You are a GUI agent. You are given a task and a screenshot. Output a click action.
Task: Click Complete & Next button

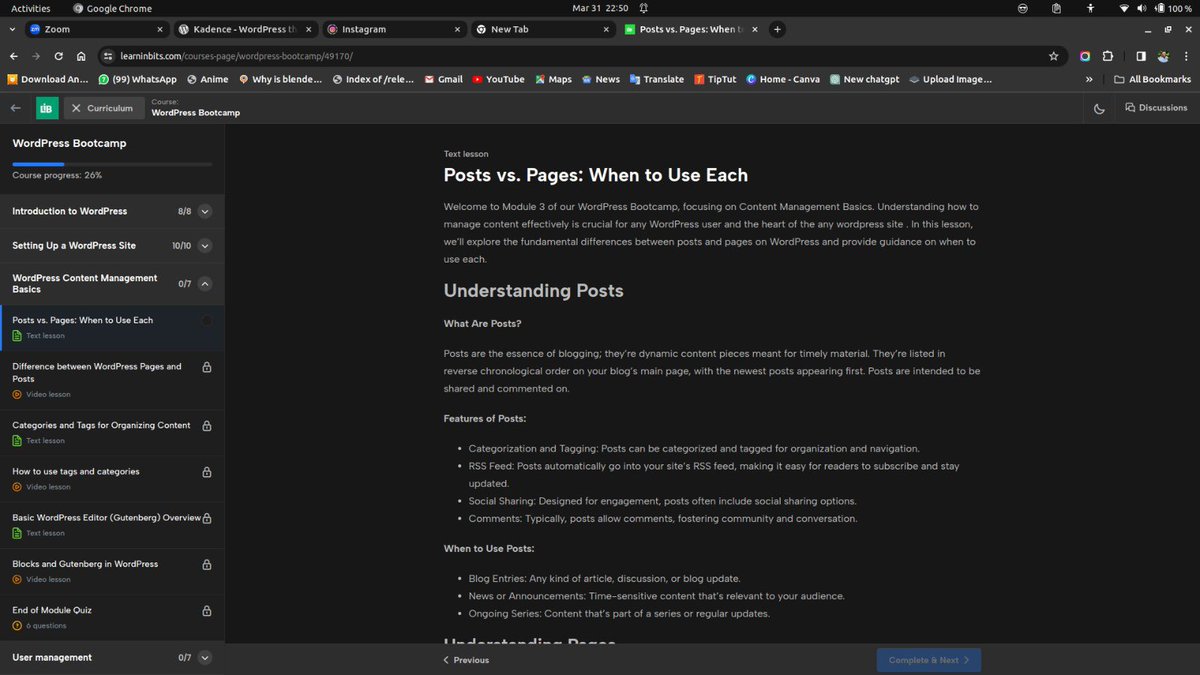tap(929, 660)
